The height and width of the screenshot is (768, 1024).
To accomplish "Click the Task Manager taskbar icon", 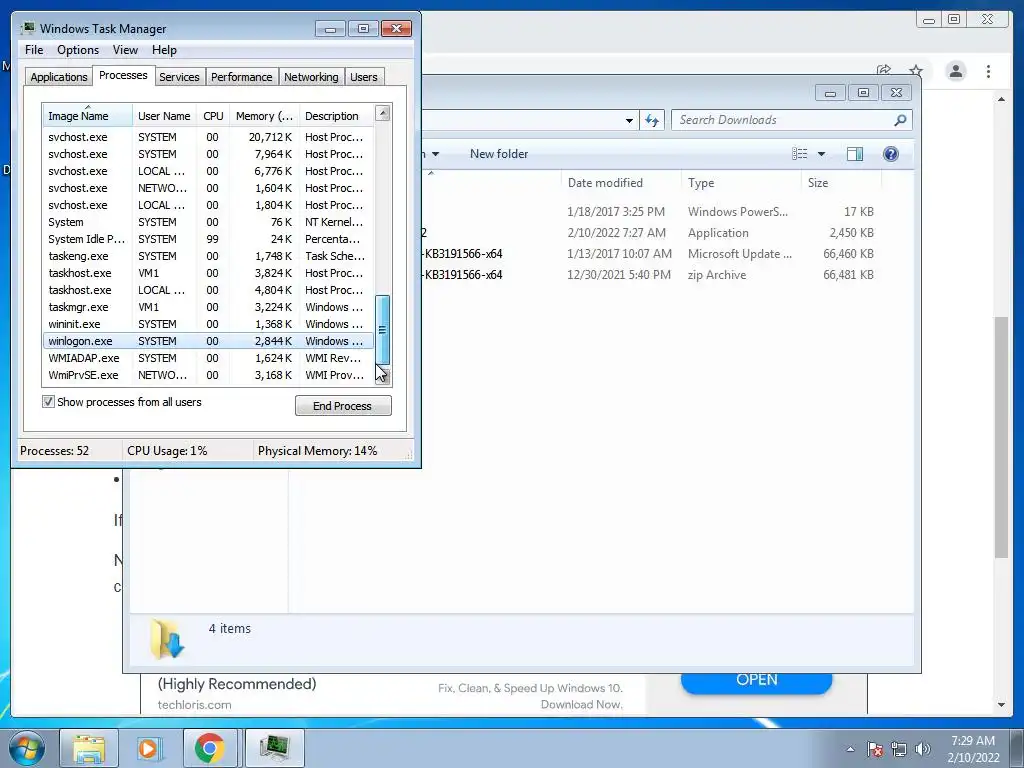I will tap(274, 748).
